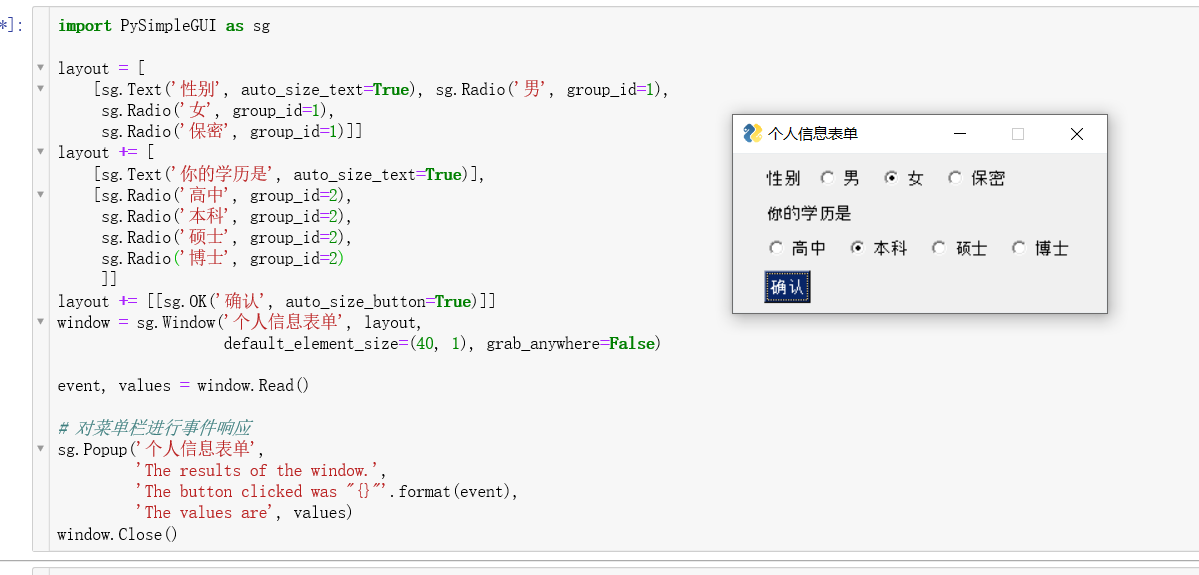Viewport: 1199px width, 575px height.
Task: Pick the 高中 education radio button
Action: tap(776, 248)
